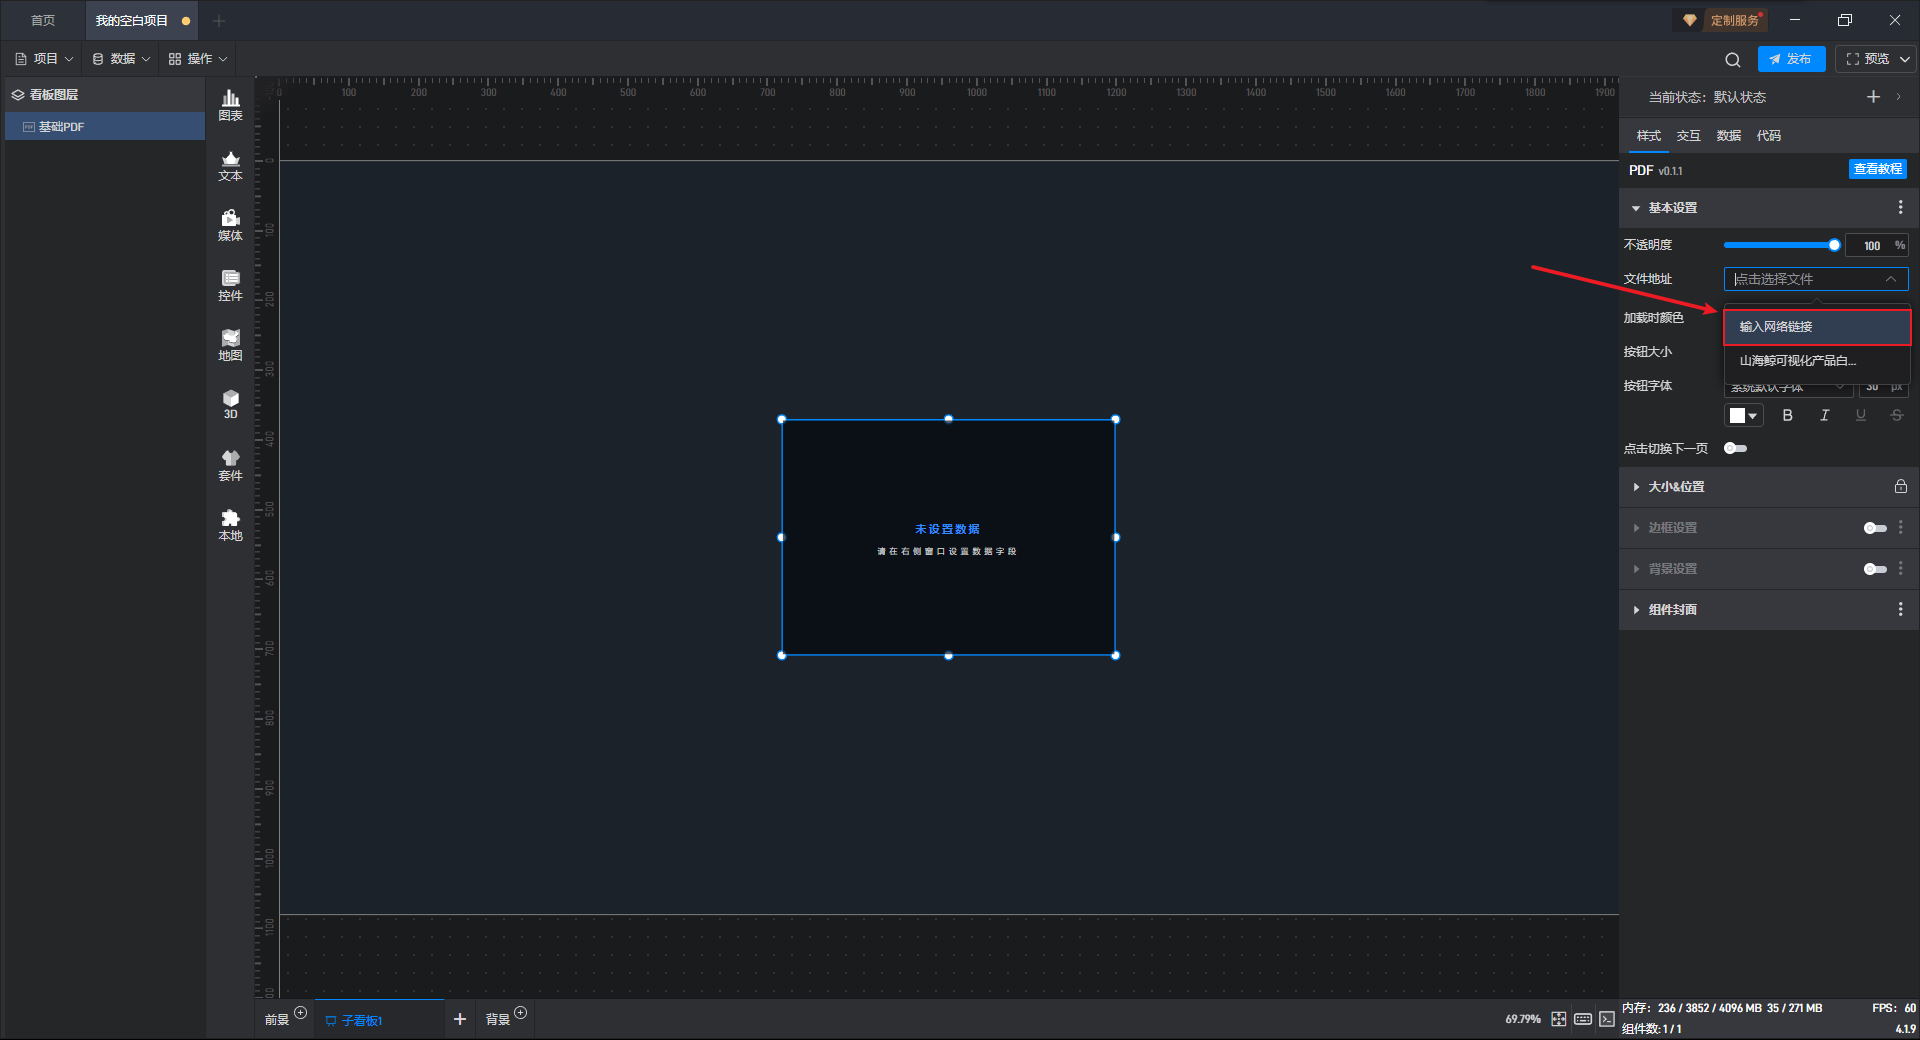Expand the 大小&位置 section
Screen dimensions: 1920x1040
point(1676,487)
